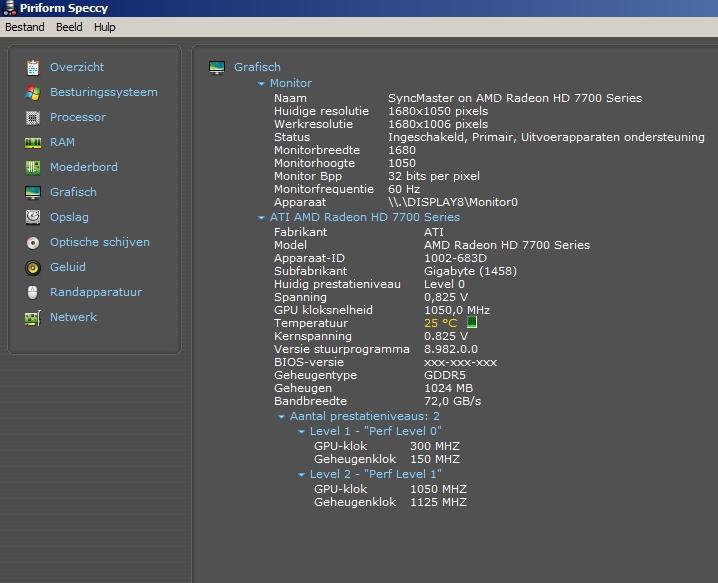
Task: Click the Opslag hard drive icon
Action: pos(33,217)
